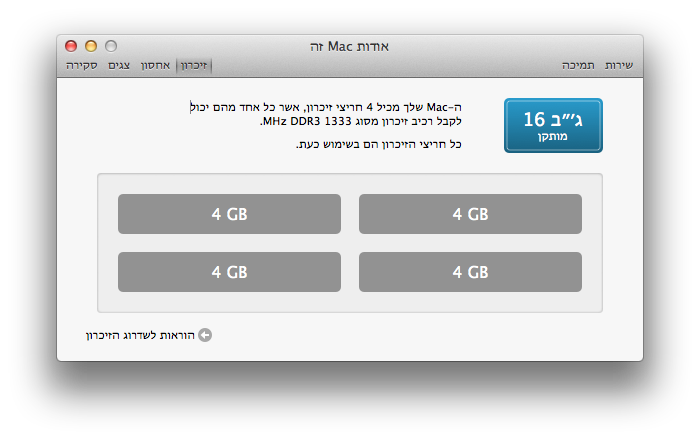
Task: Open the תמיכה (Support) section
Action: click(x=578, y=66)
